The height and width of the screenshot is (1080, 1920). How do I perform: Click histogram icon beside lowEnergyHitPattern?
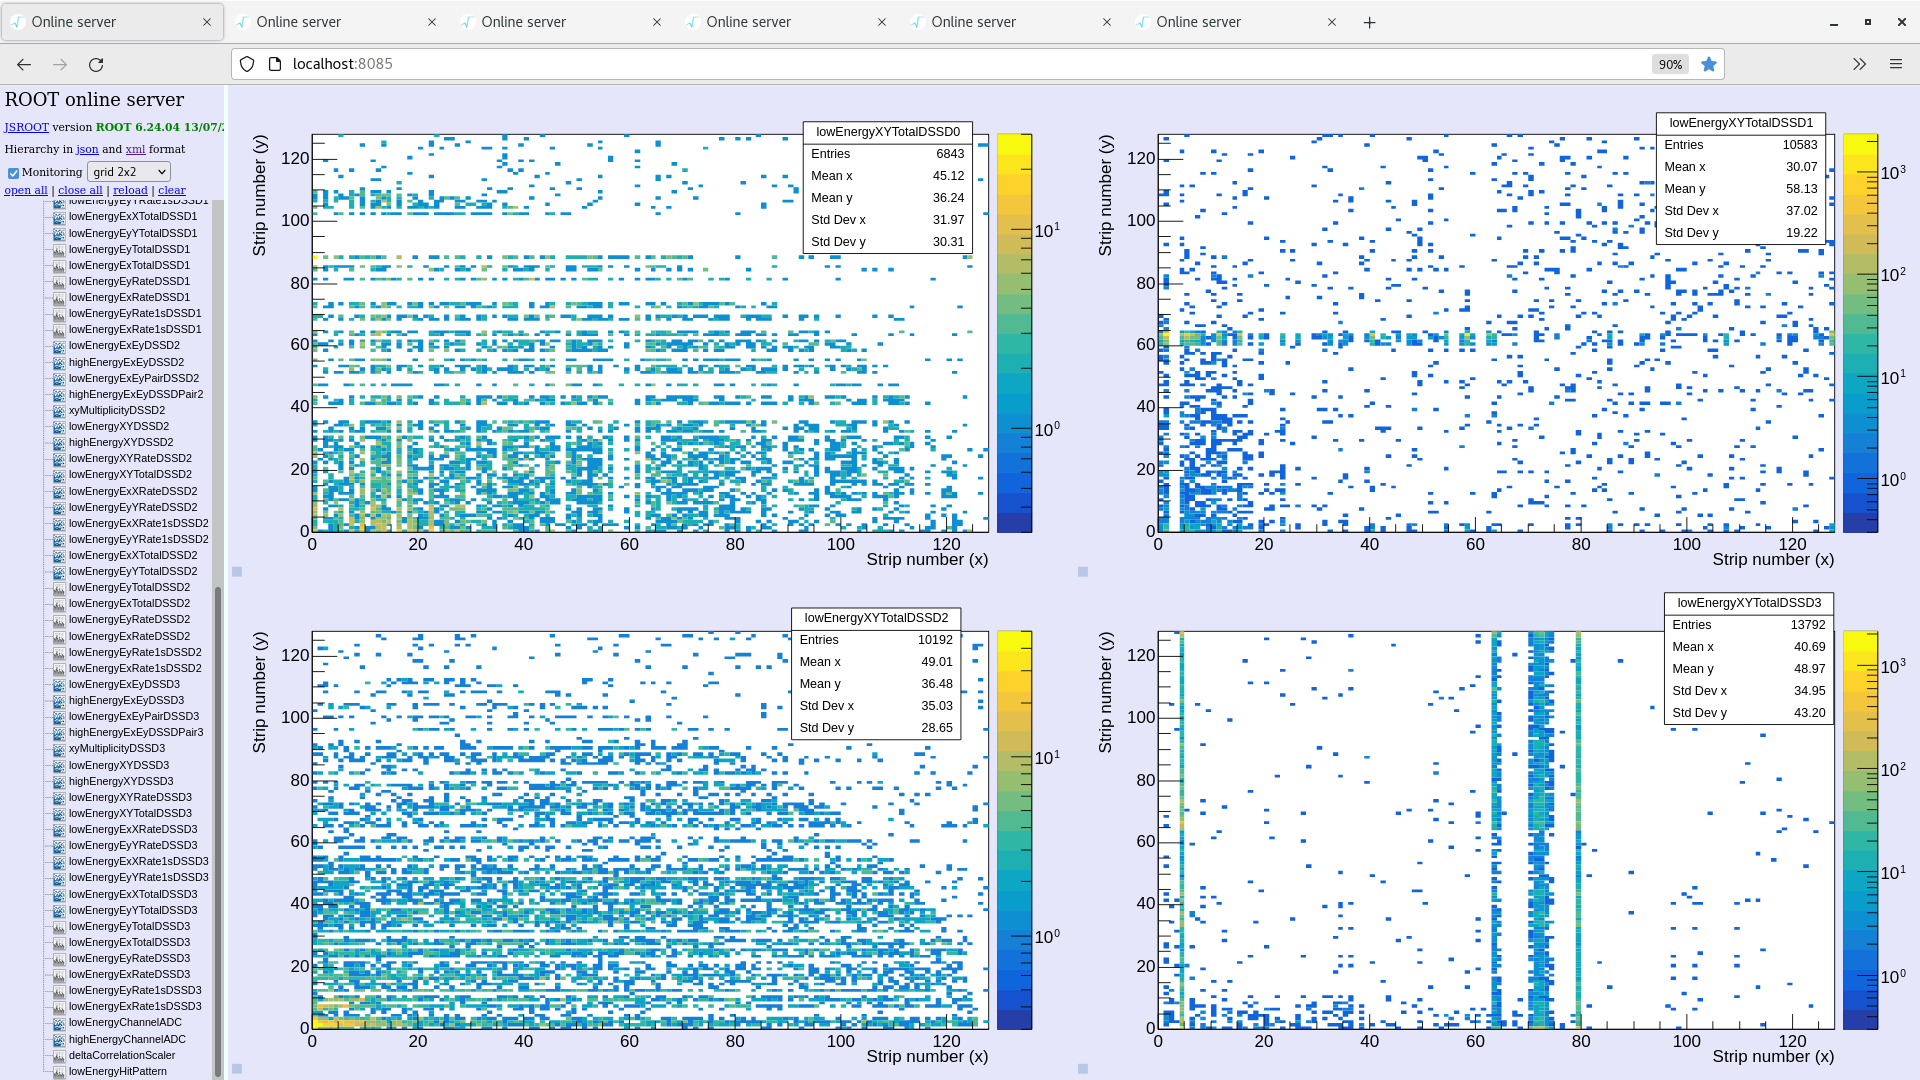point(59,1072)
